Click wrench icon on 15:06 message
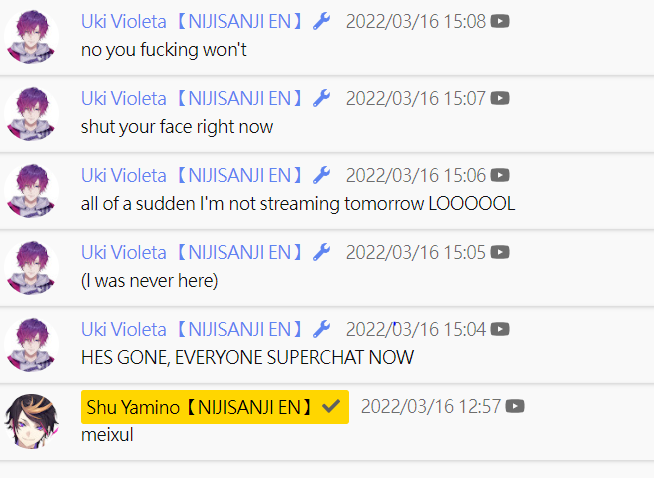 321,175
